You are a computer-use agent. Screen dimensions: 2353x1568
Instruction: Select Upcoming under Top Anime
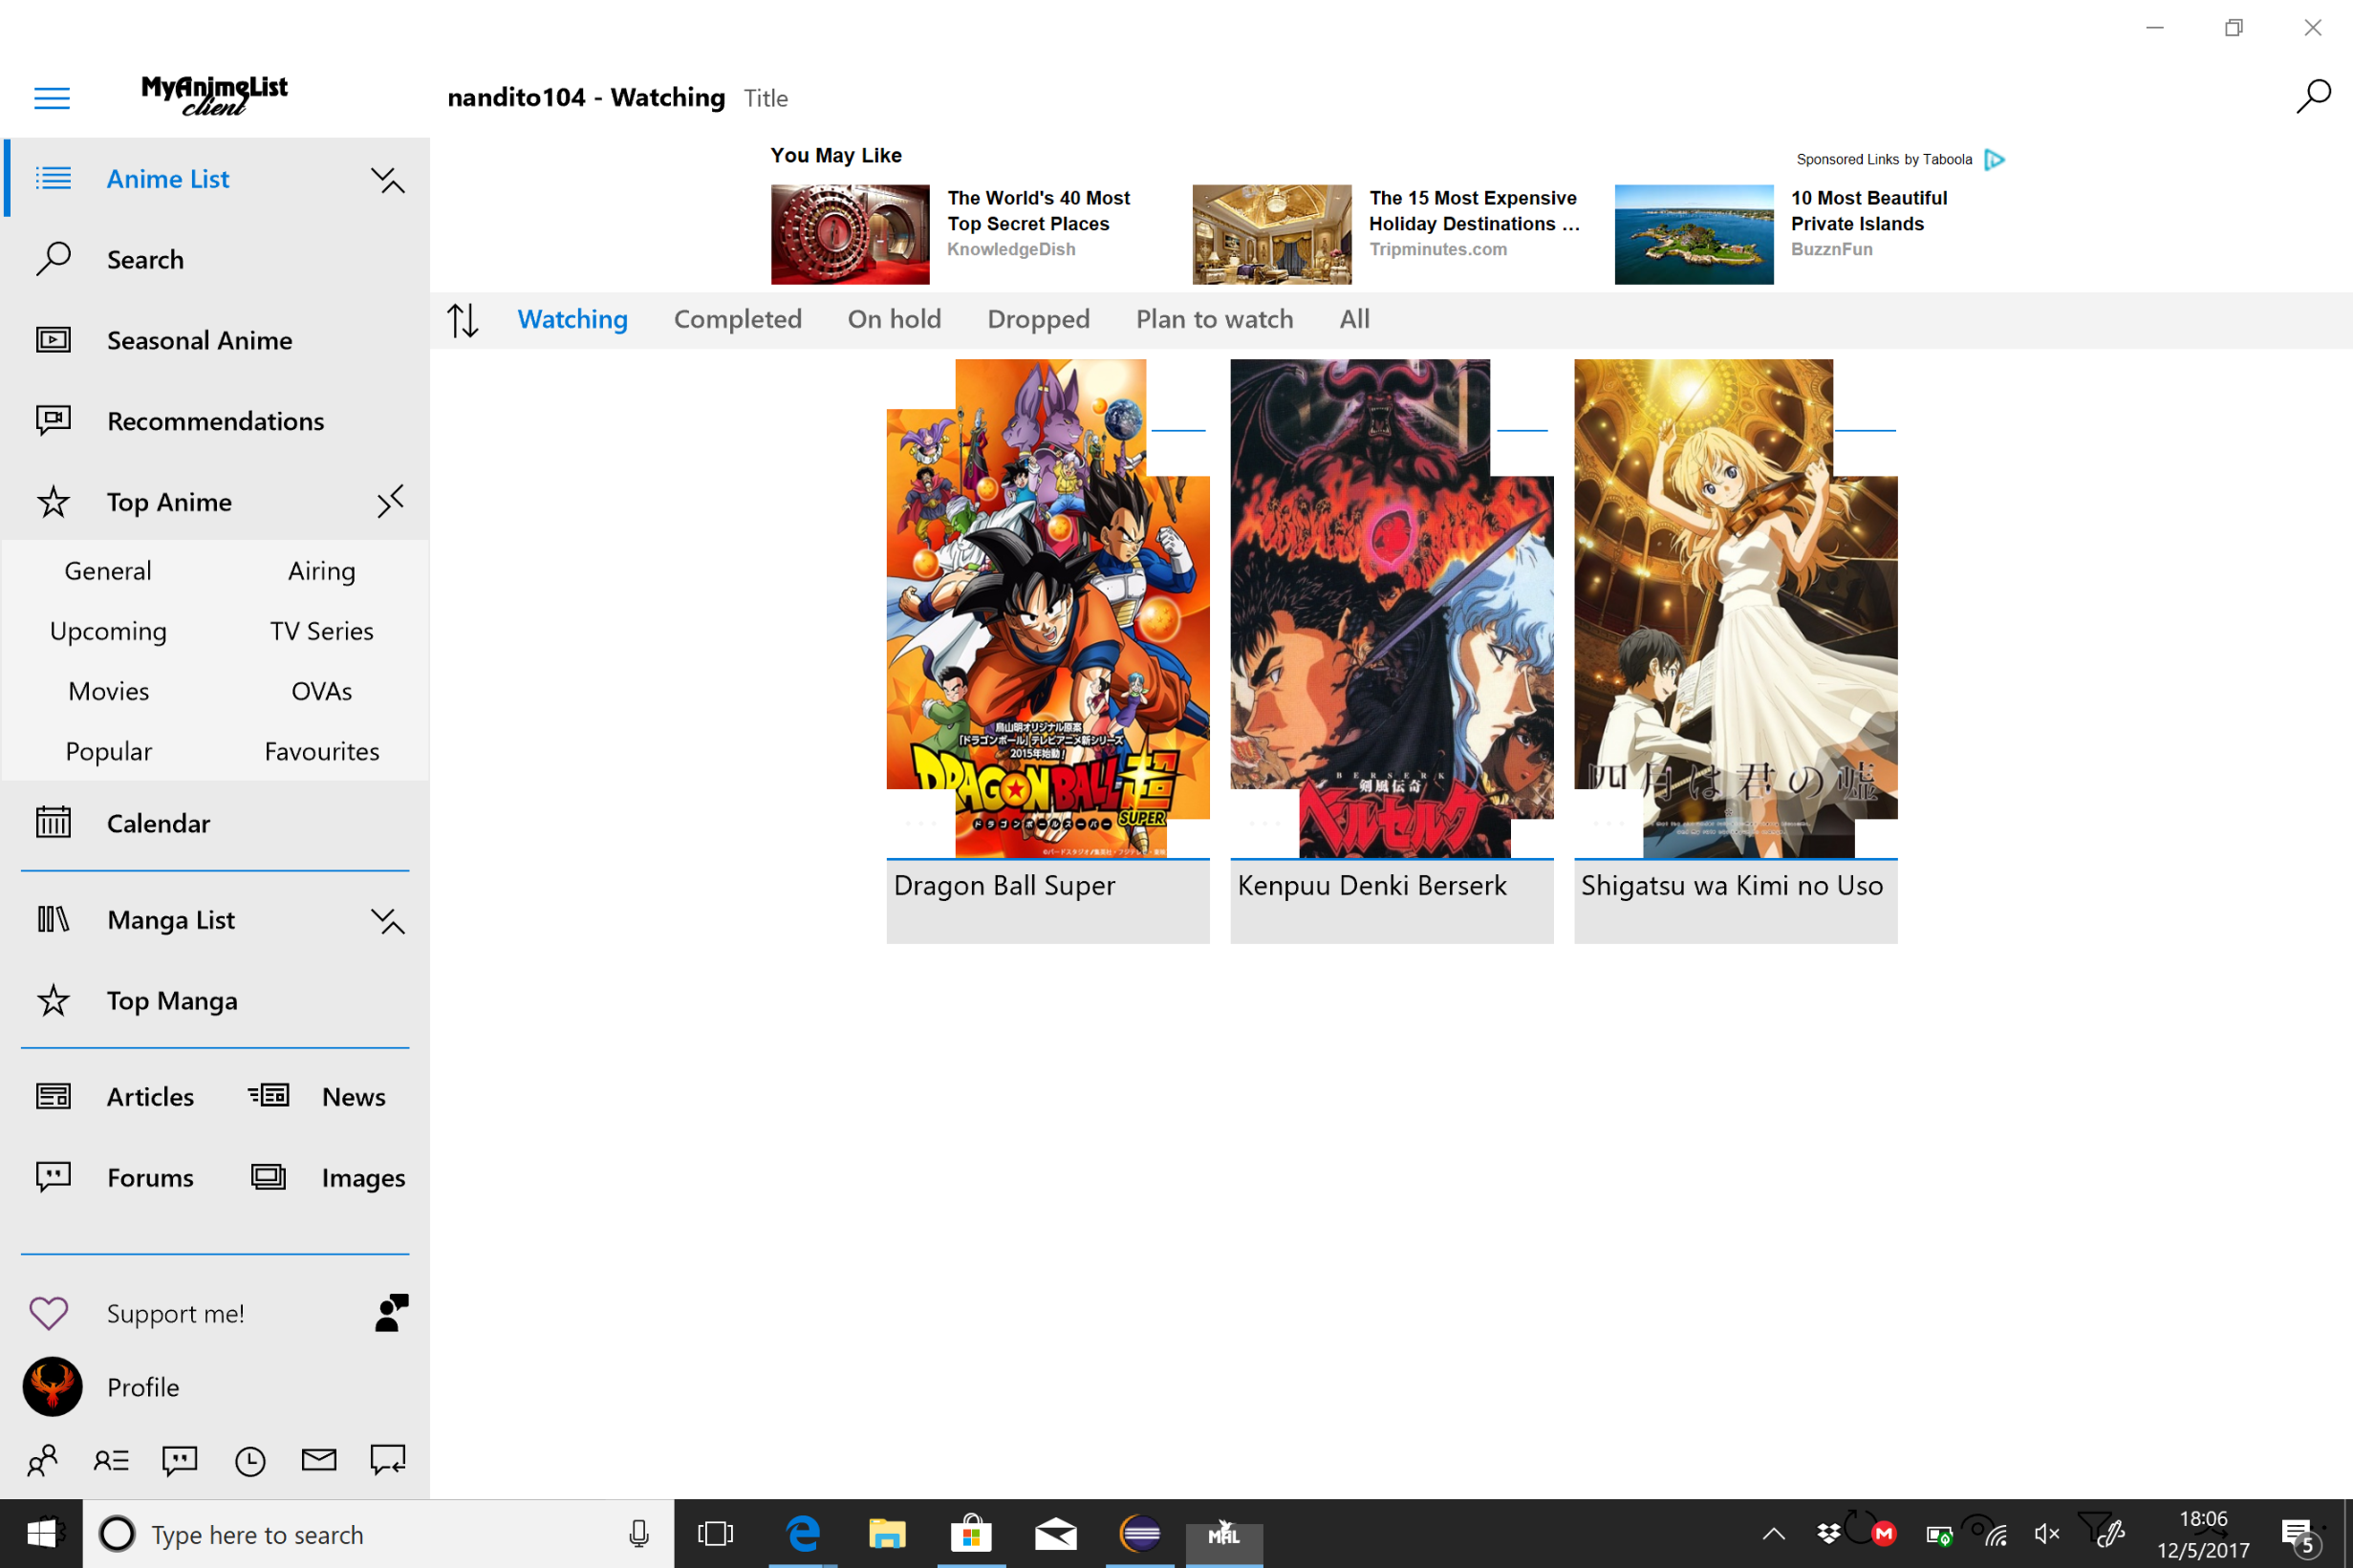pyautogui.click(x=108, y=631)
